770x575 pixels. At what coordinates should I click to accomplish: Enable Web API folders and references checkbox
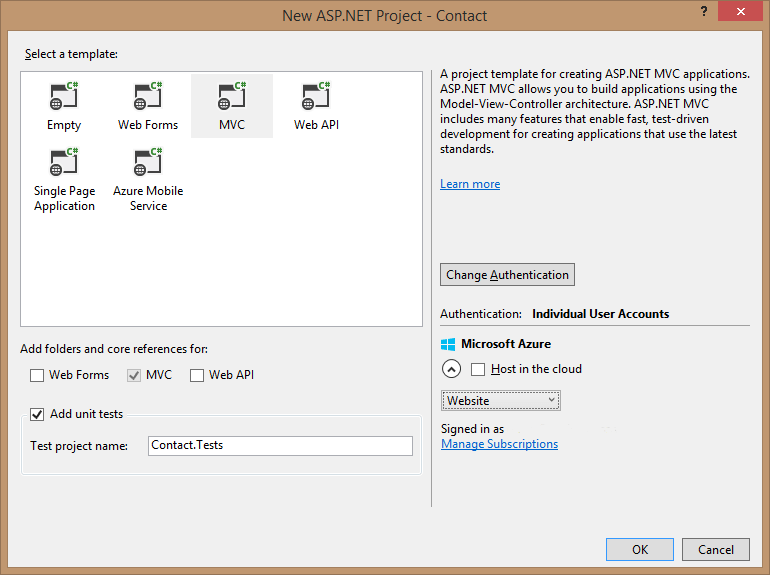(197, 375)
